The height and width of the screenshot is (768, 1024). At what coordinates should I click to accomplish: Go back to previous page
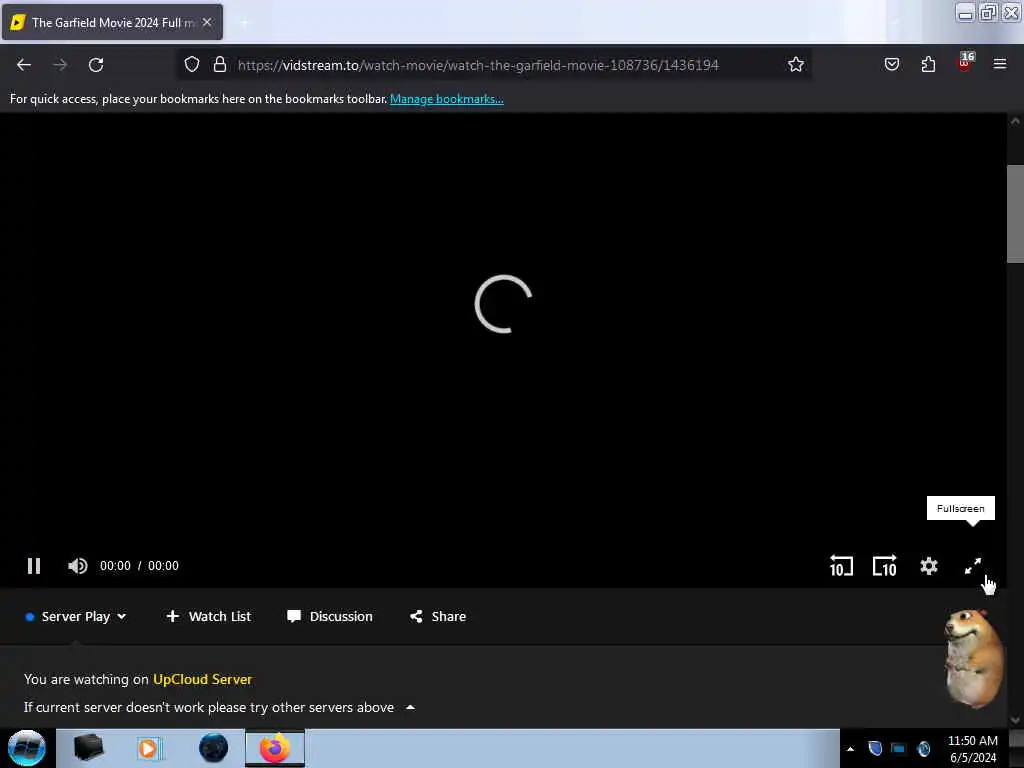pyautogui.click(x=24, y=65)
